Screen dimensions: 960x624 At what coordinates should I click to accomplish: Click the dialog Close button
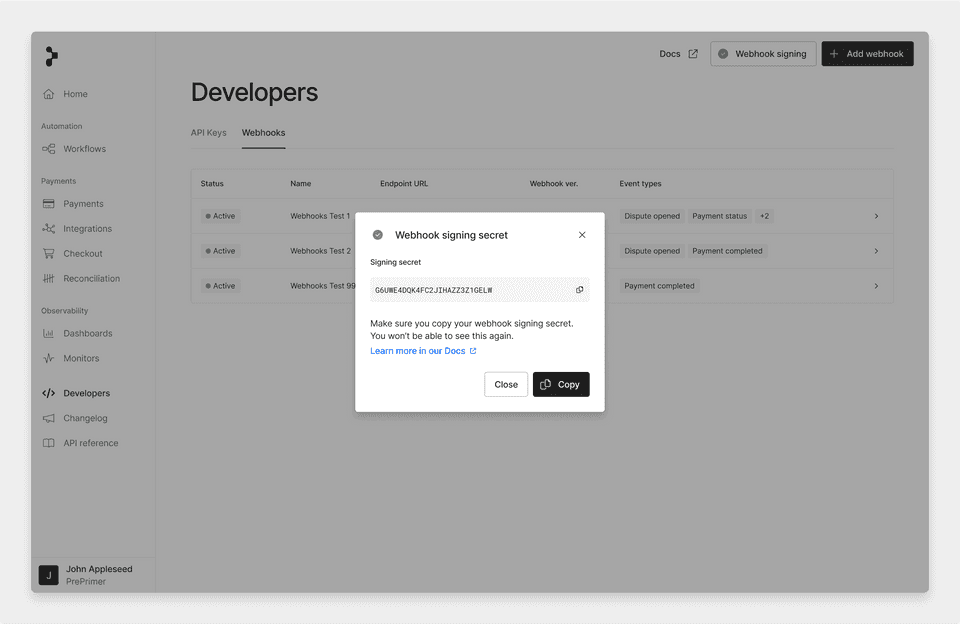pos(506,385)
